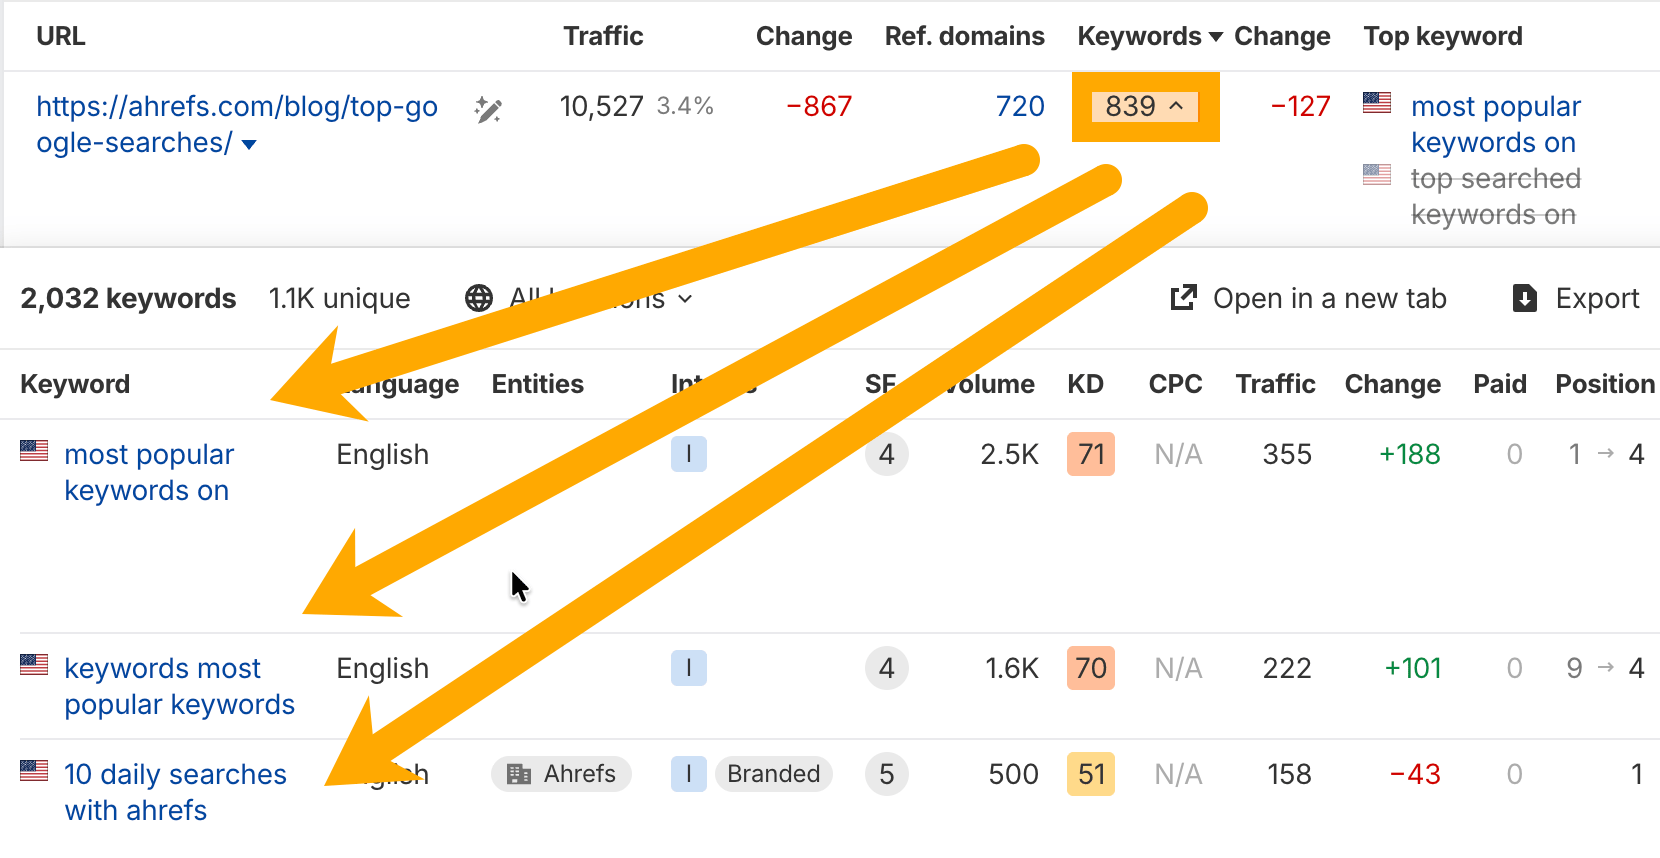Screen dimensions: 1660x858
Task: Click the Ahrefs entity badge
Action: [x=561, y=774]
